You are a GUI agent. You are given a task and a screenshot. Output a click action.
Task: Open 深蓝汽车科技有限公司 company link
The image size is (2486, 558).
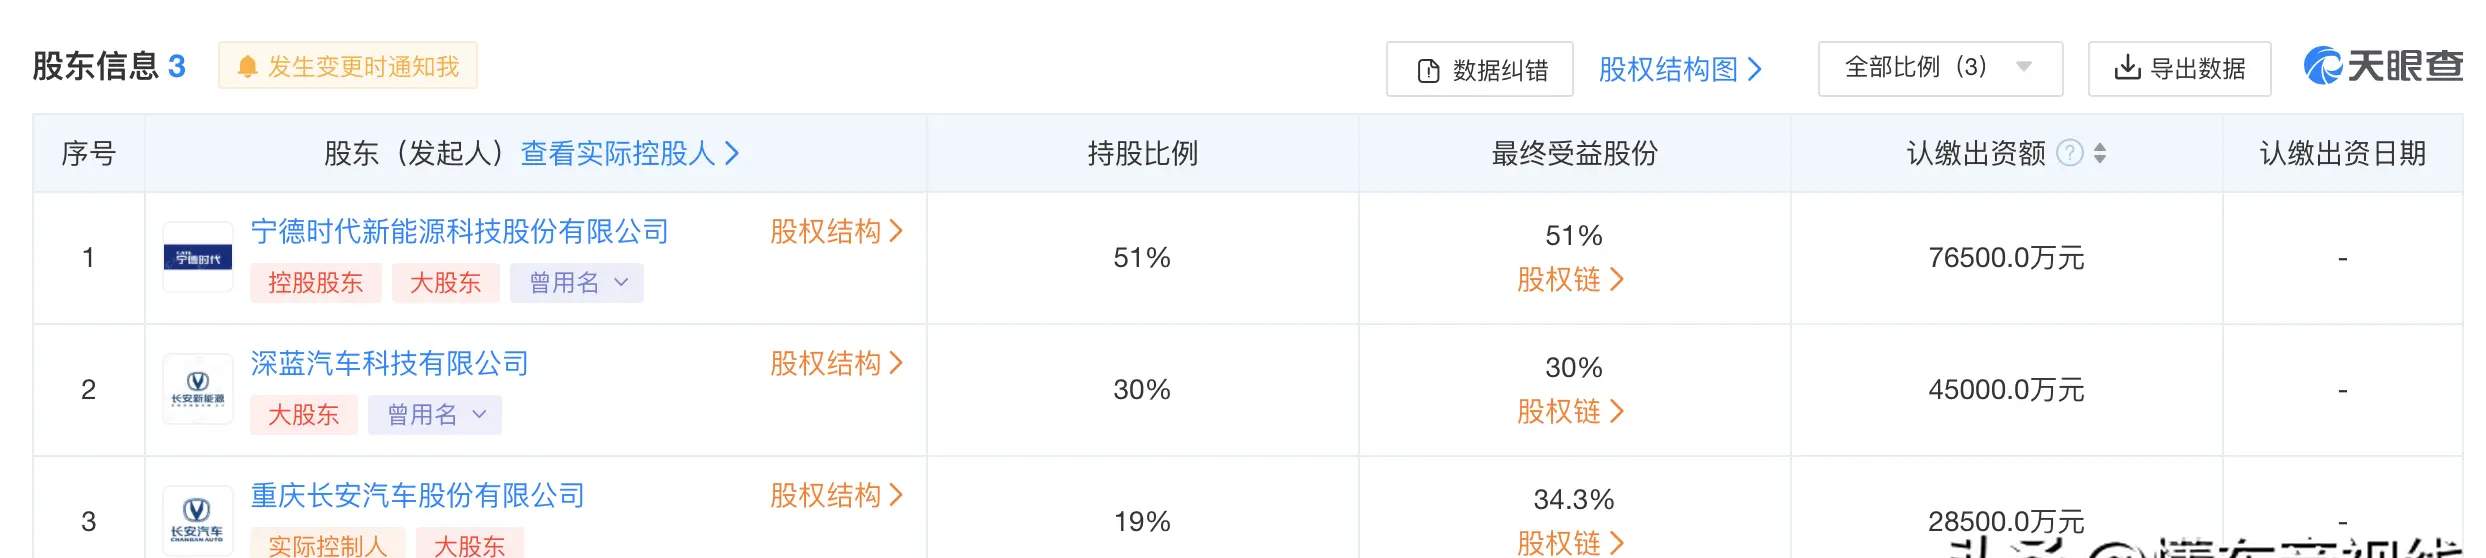[x=389, y=364]
